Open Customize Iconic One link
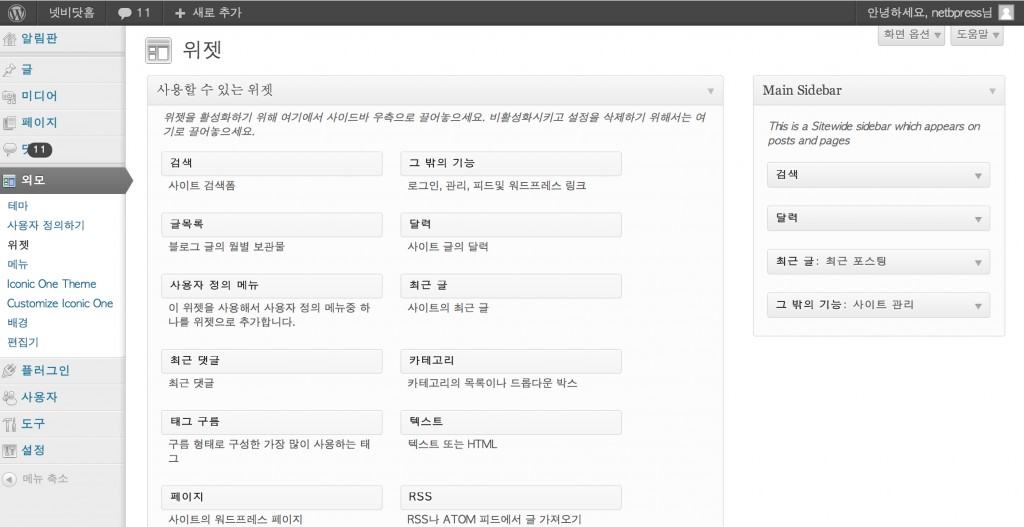The width and height of the screenshot is (1024, 527). pyautogui.click(x=60, y=303)
